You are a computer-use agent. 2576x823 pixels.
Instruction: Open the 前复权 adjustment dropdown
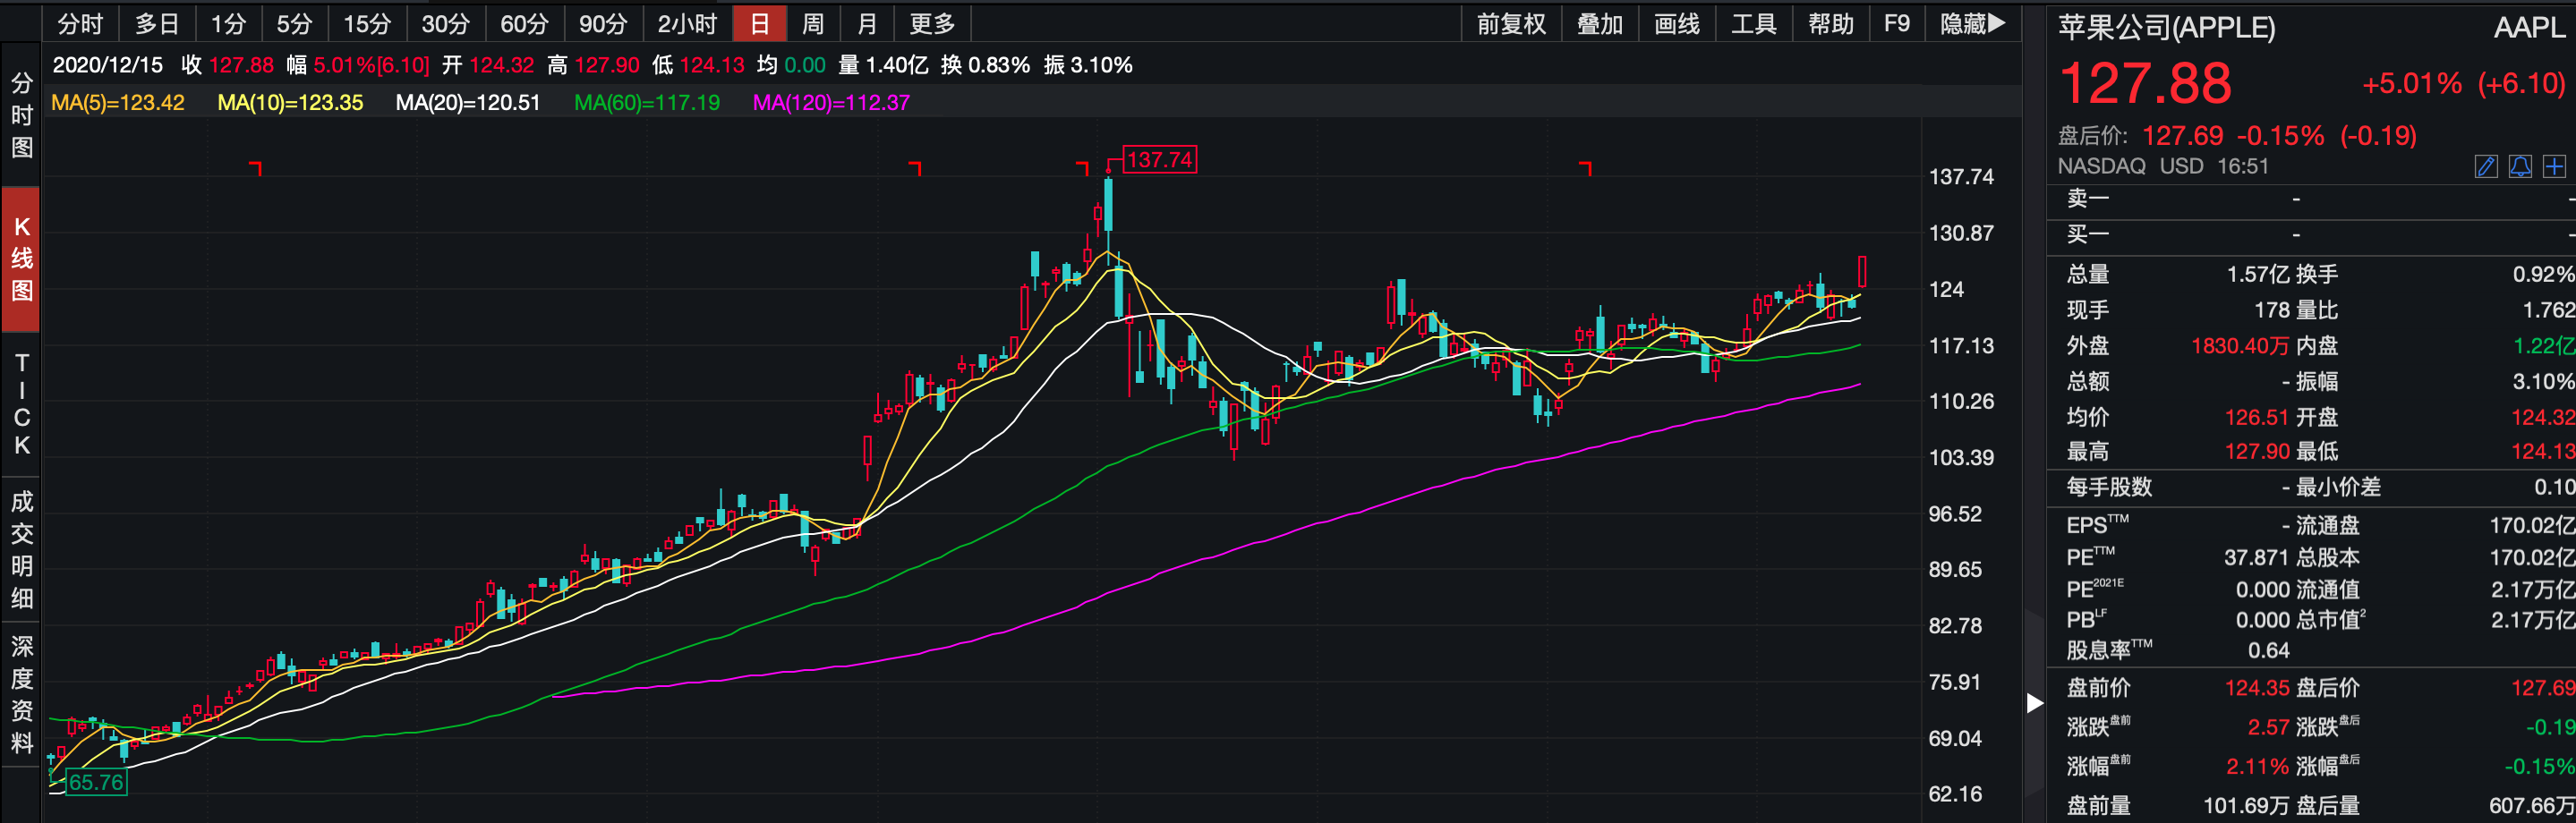[x=1511, y=23]
